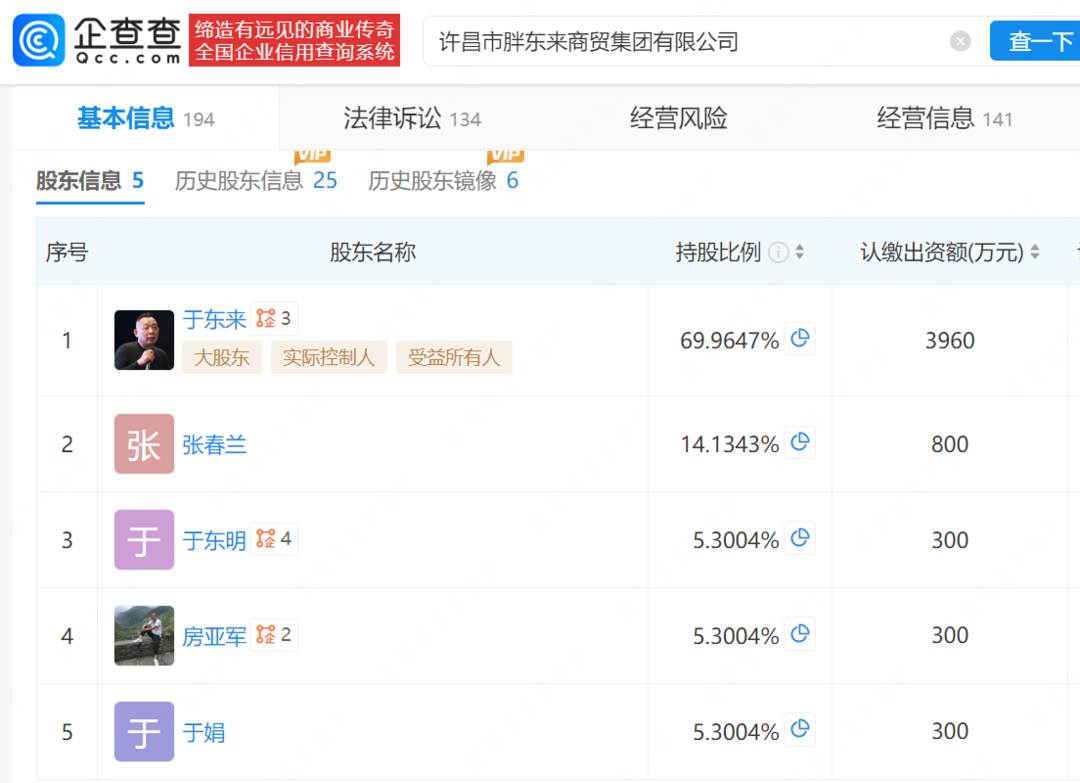The width and height of the screenshot is (1080, 783).
Task: Open equity chart icon beside 69.9647%
Action: tap(800, 339)
